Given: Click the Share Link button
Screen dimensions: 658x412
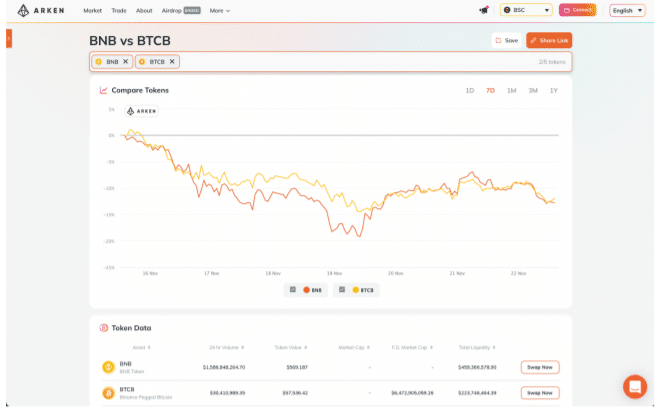Looking at the screenshot, I should click(549, 40).
